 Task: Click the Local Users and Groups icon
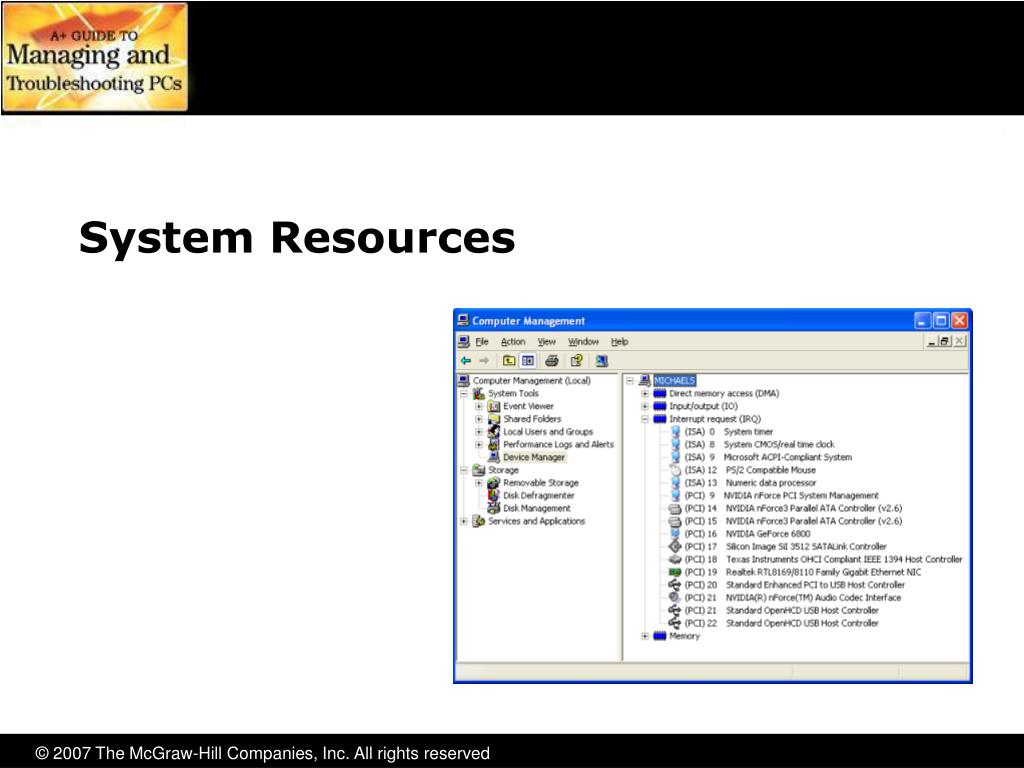point(494,432)
